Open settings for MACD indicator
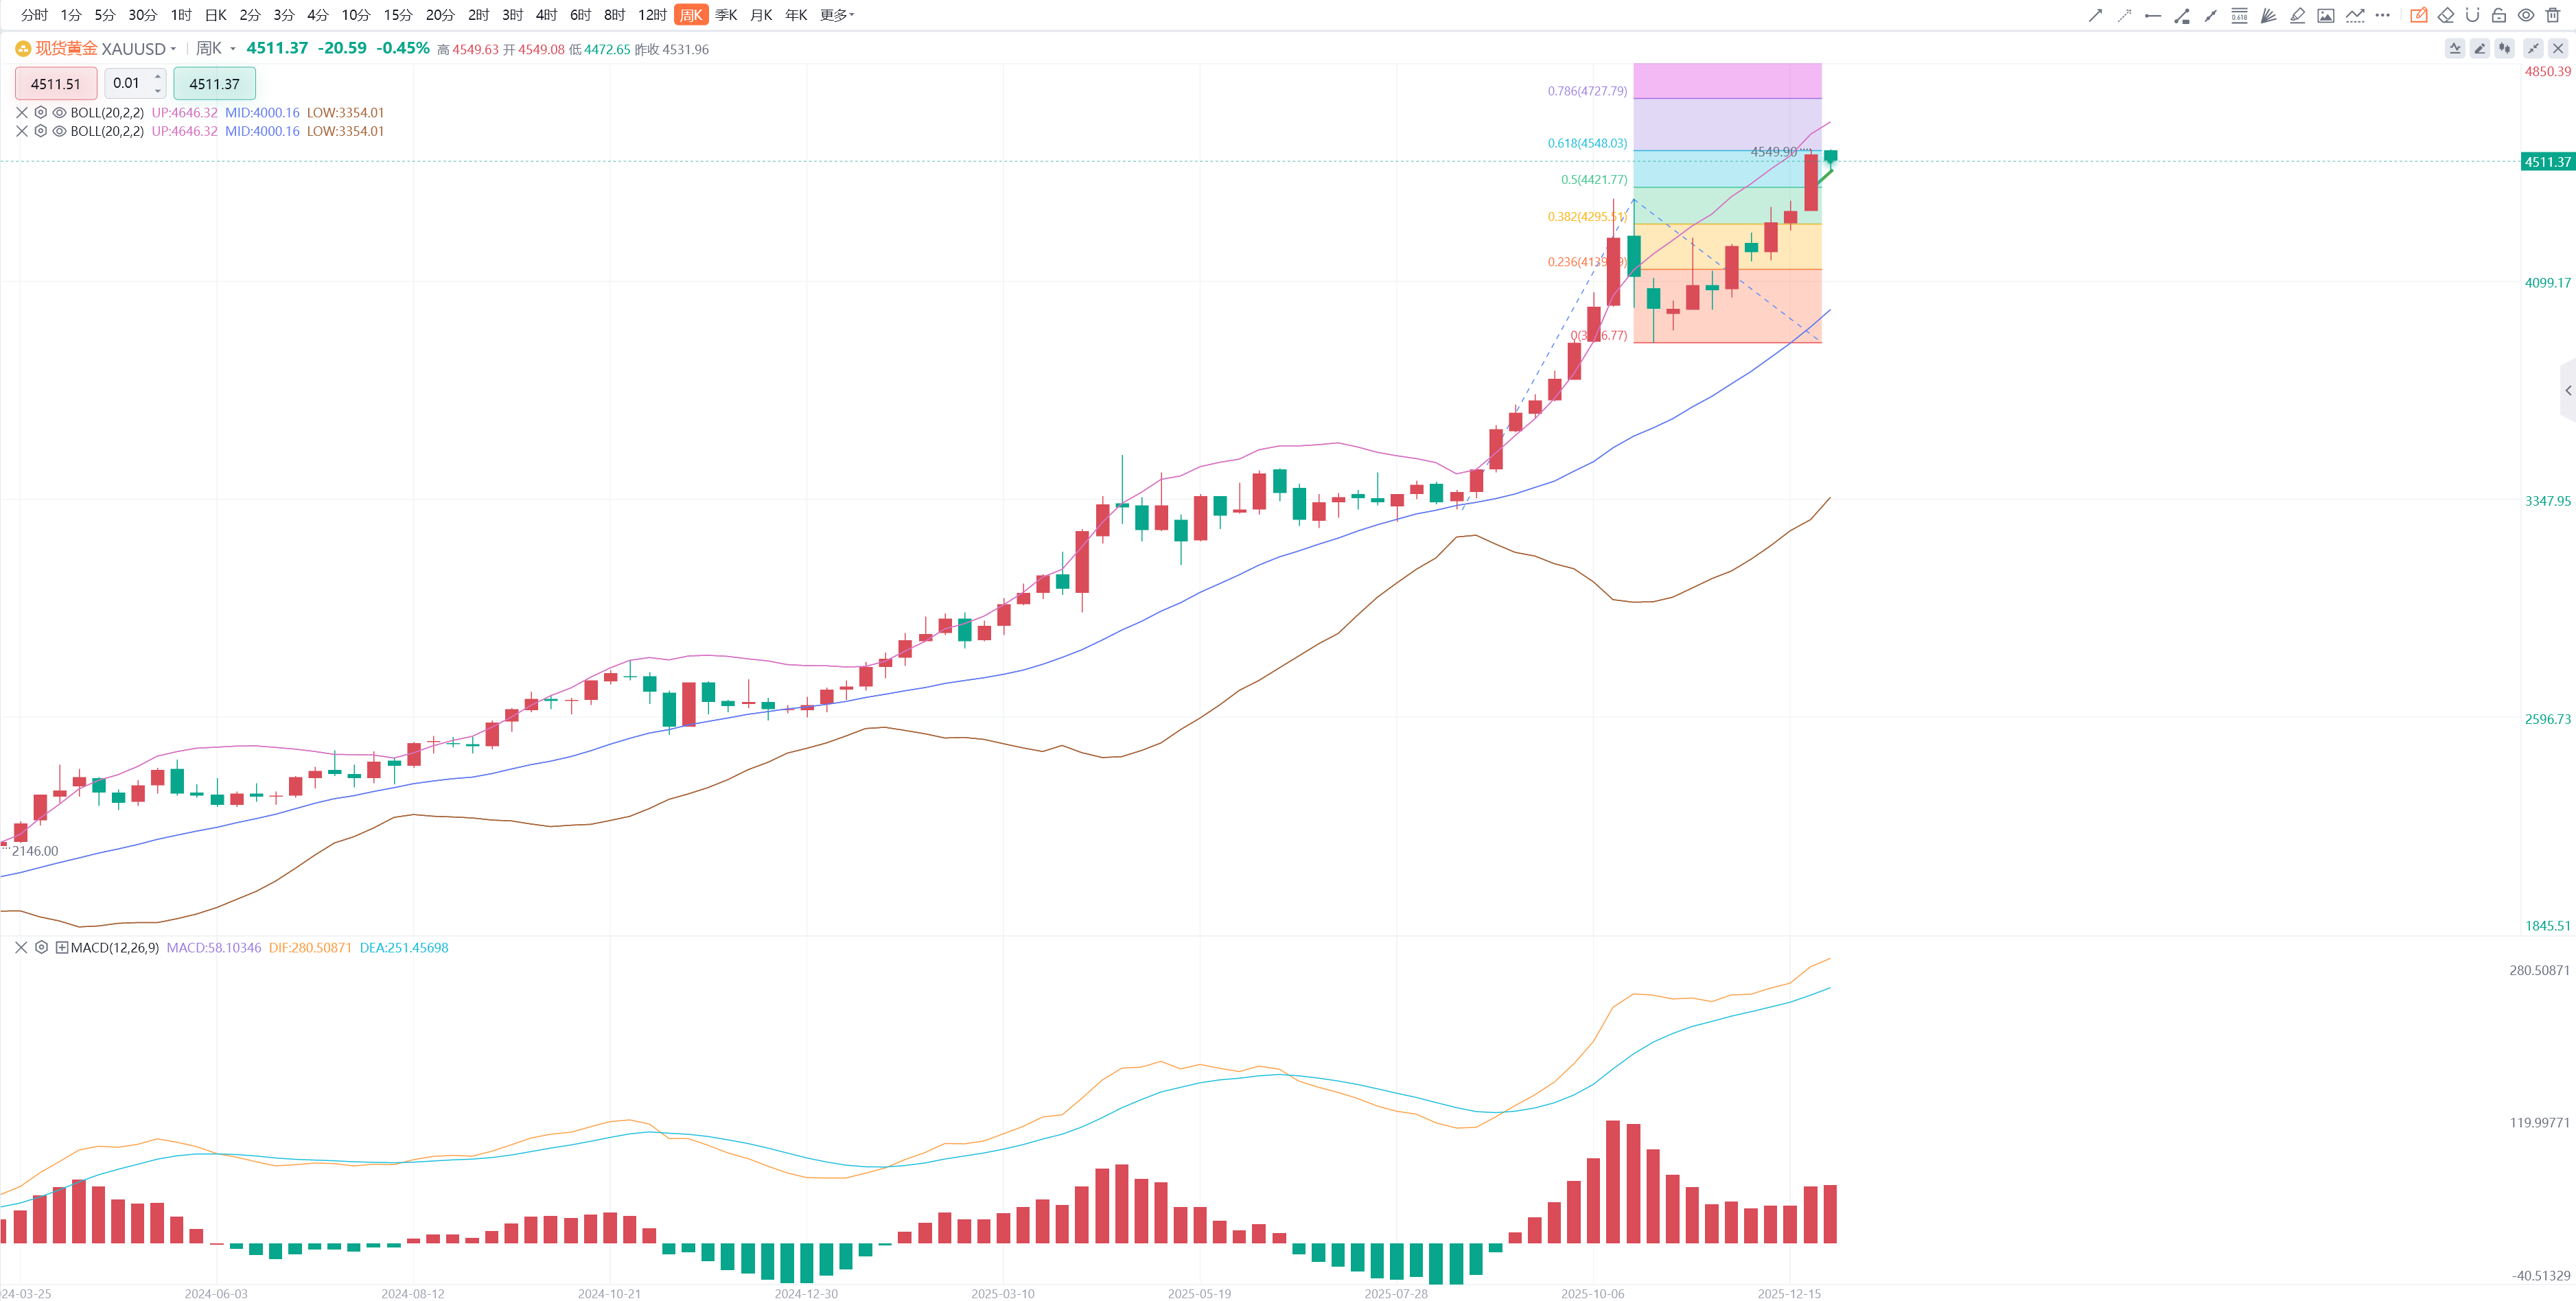2576x1301 pixels. (41, 947)
